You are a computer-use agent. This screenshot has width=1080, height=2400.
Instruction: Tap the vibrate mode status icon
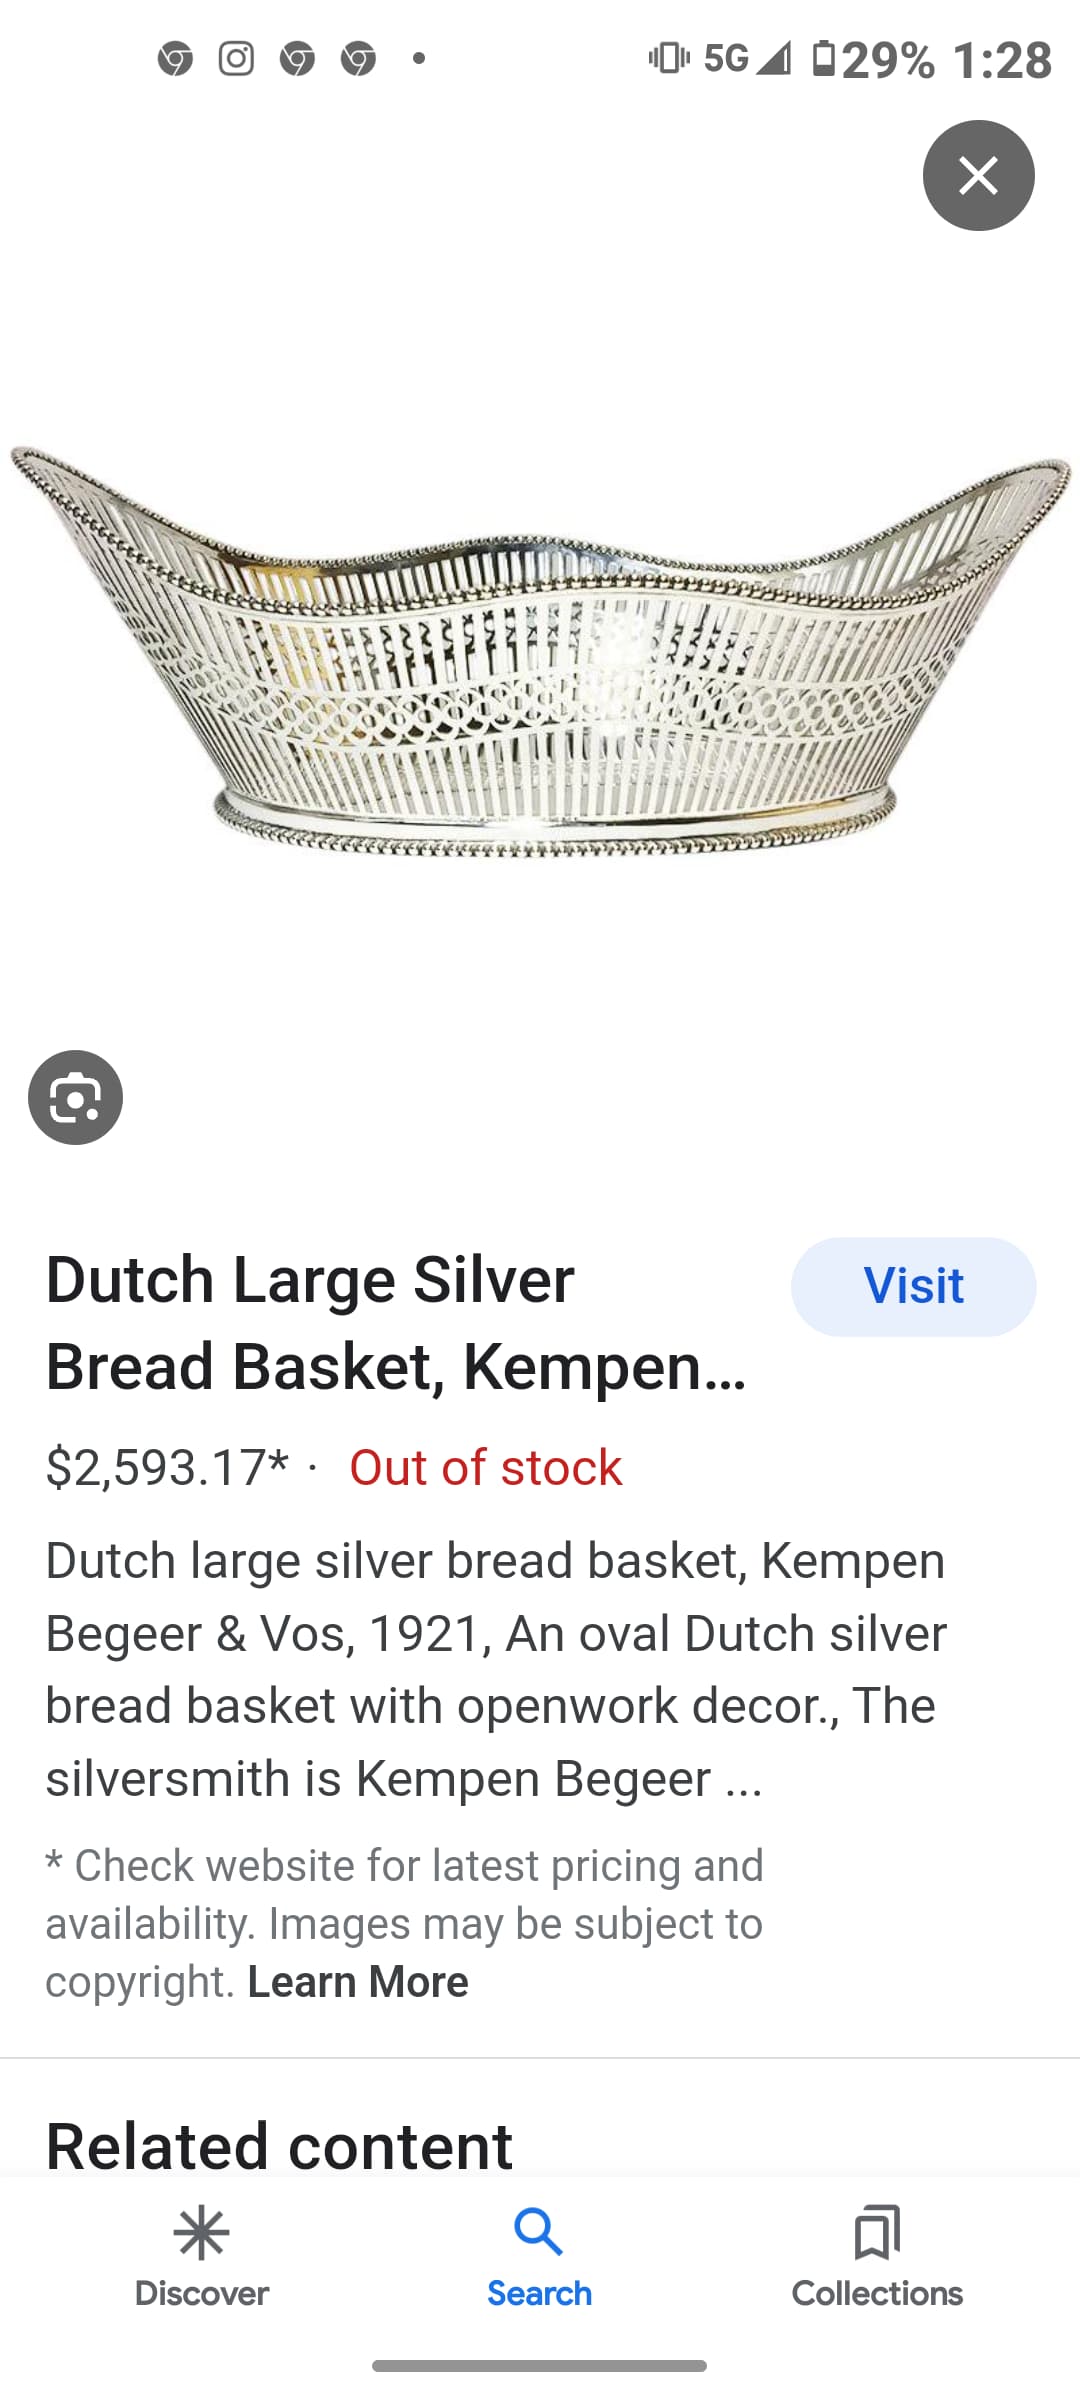[669, 58]
